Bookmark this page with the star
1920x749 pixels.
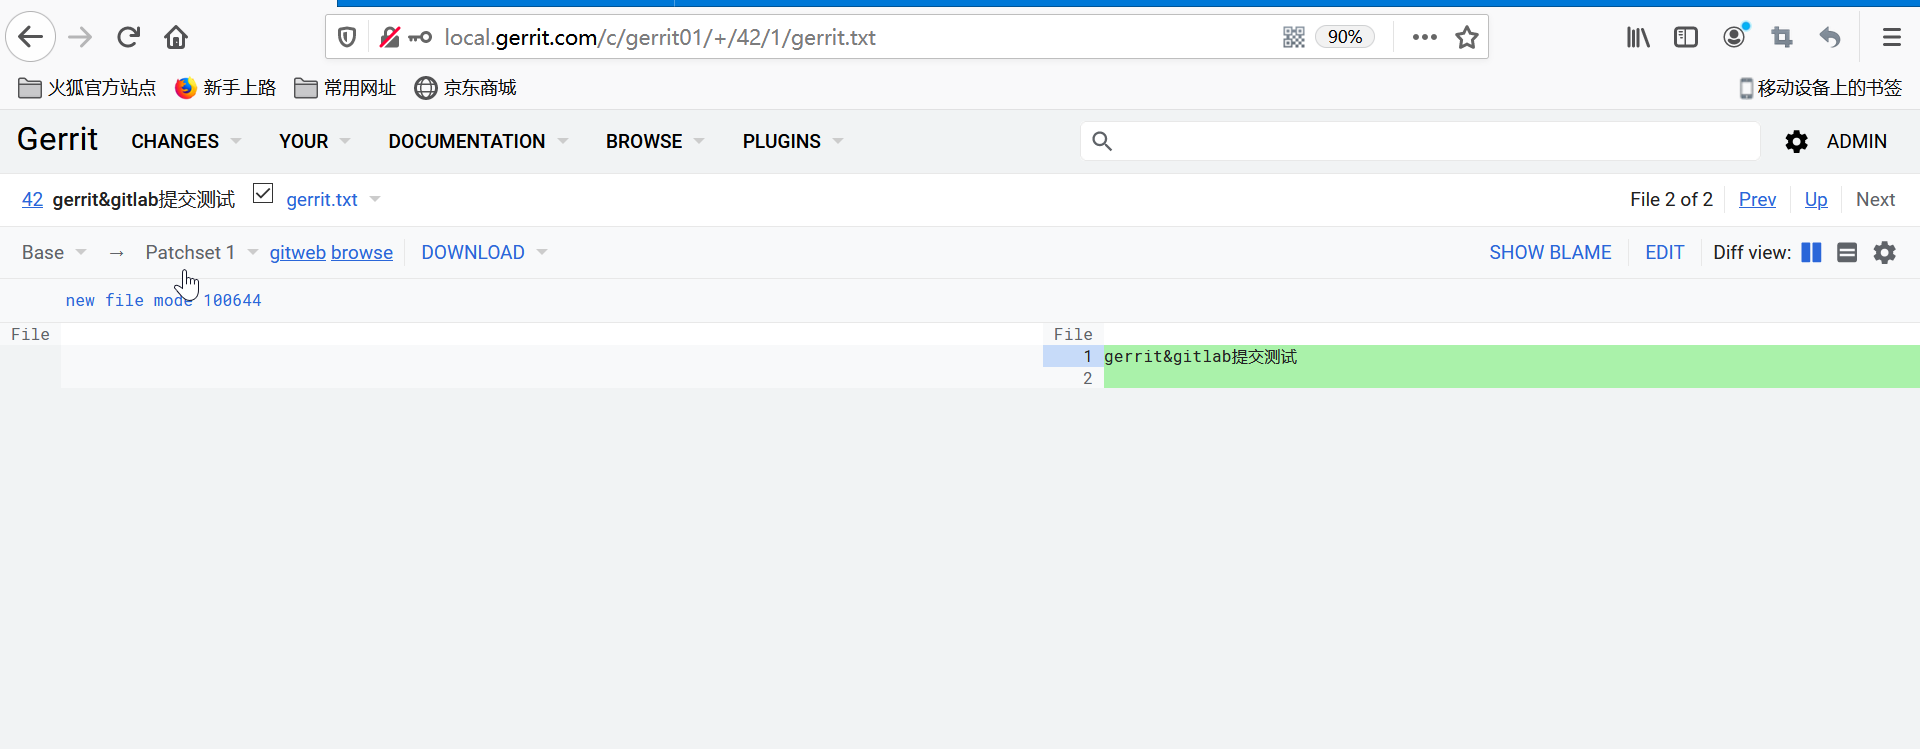(x=1467, y=37)
